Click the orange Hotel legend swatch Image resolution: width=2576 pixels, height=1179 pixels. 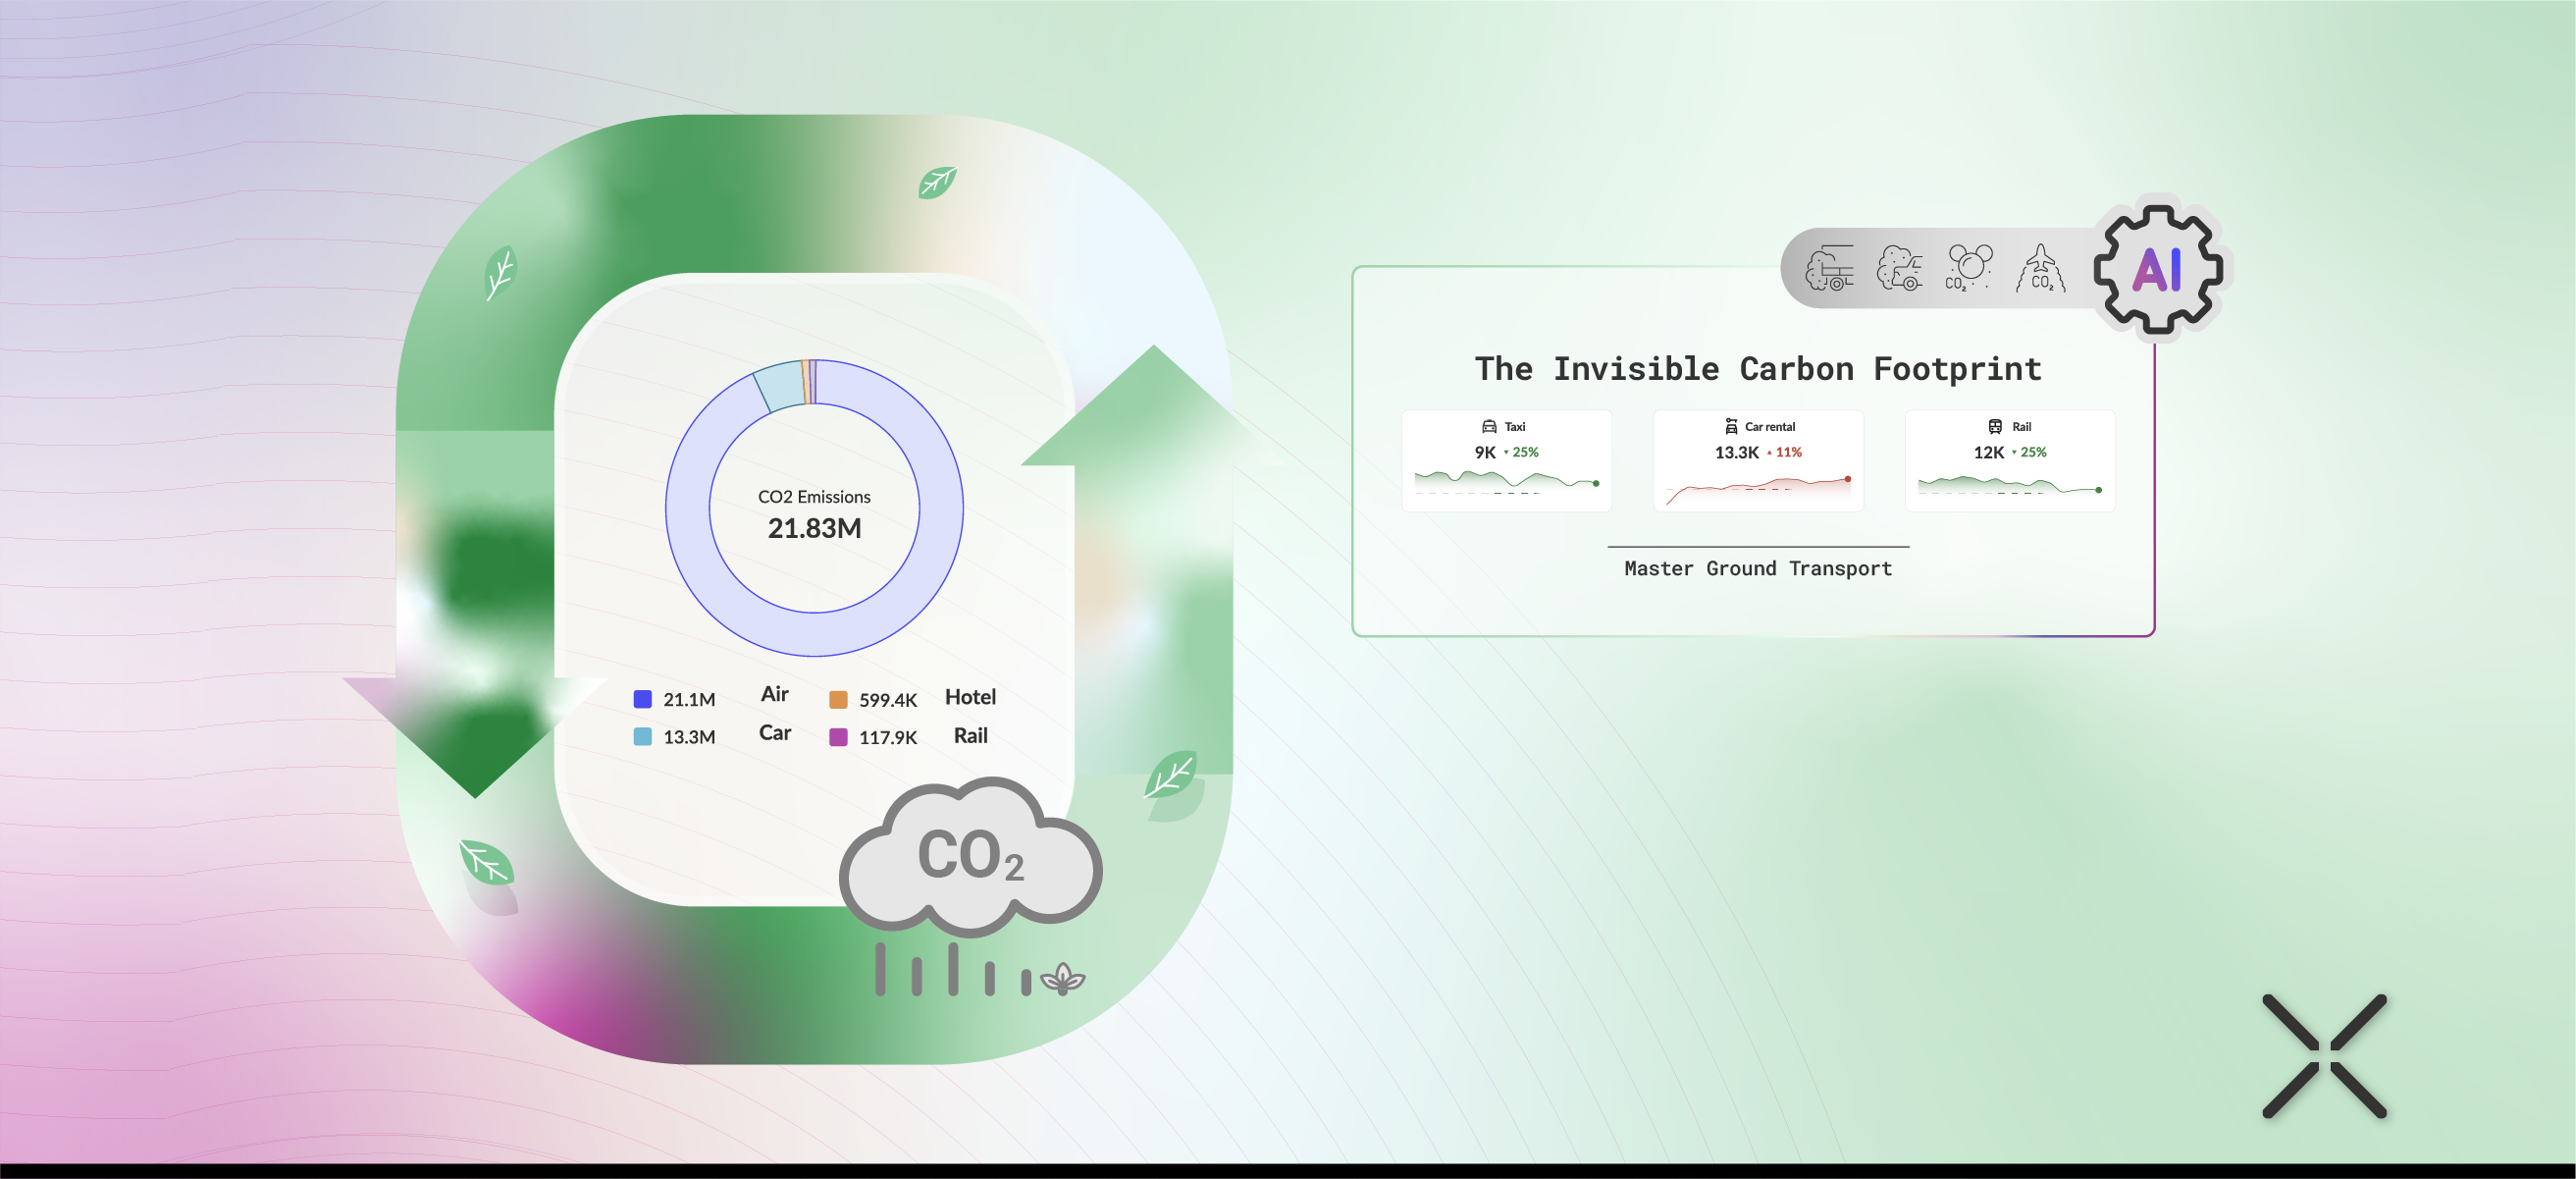point(838,699)
